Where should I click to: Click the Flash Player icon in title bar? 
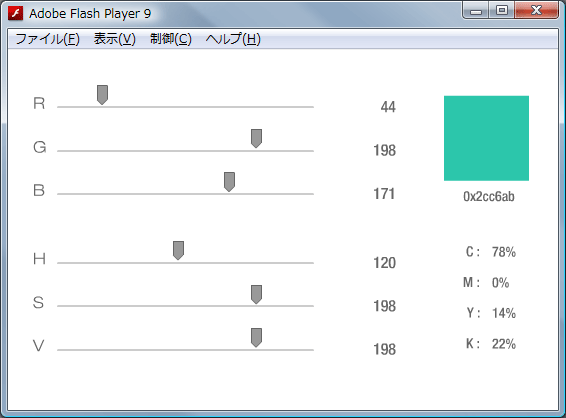coord(16,13)
